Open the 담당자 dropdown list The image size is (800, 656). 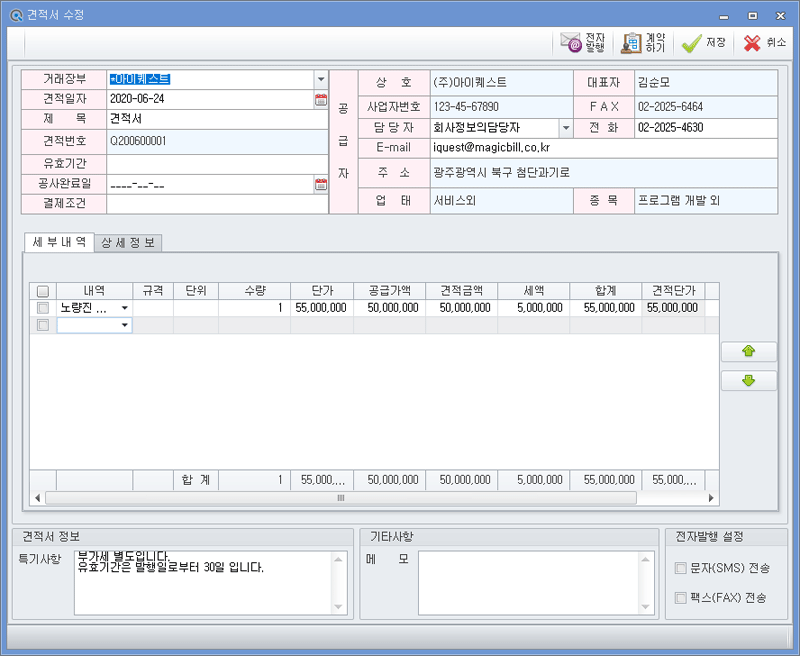(564, 128)
